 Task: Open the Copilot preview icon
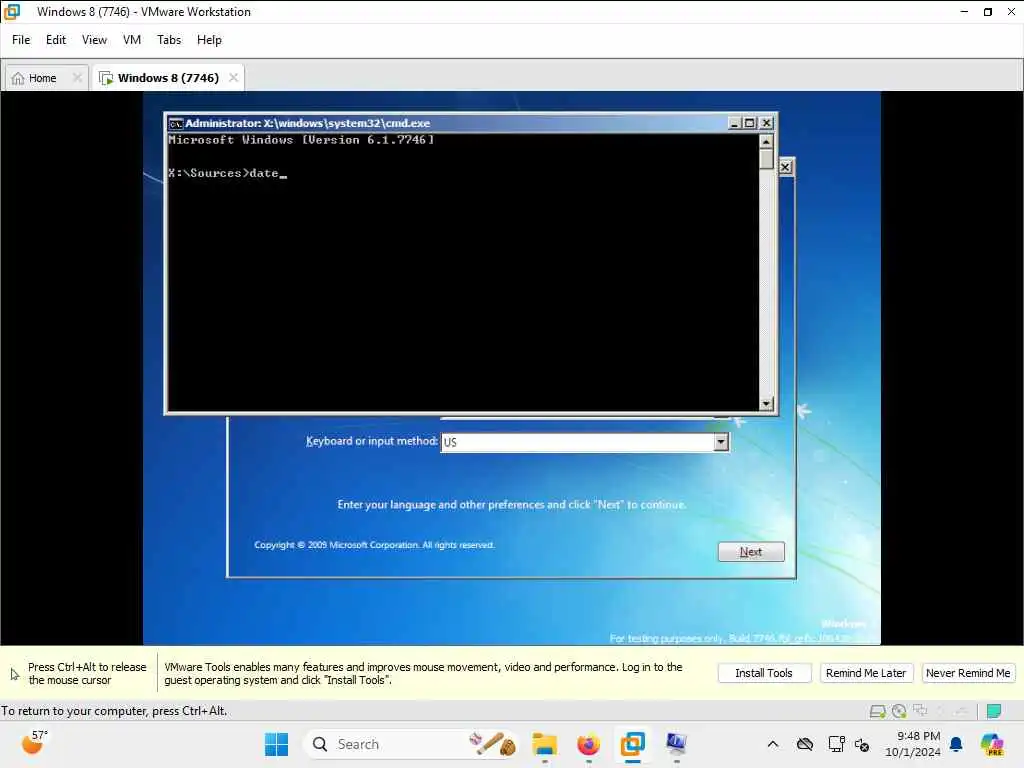click(992, 744)
